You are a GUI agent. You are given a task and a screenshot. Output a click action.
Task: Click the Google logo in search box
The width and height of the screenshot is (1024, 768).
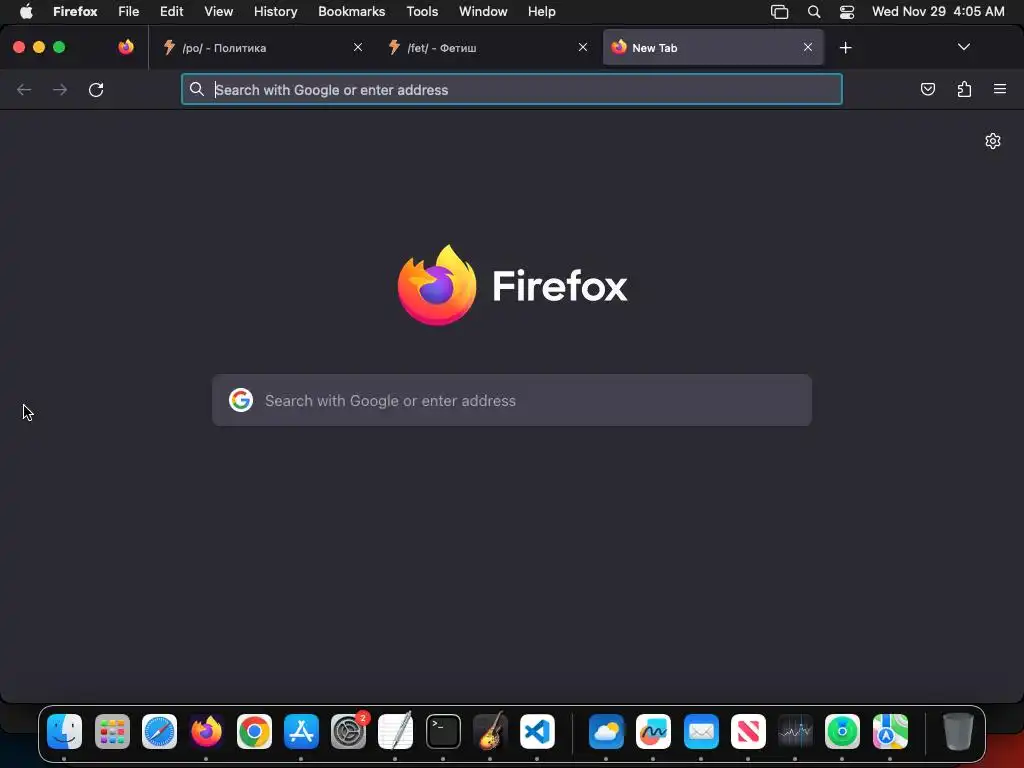point(241,400)
